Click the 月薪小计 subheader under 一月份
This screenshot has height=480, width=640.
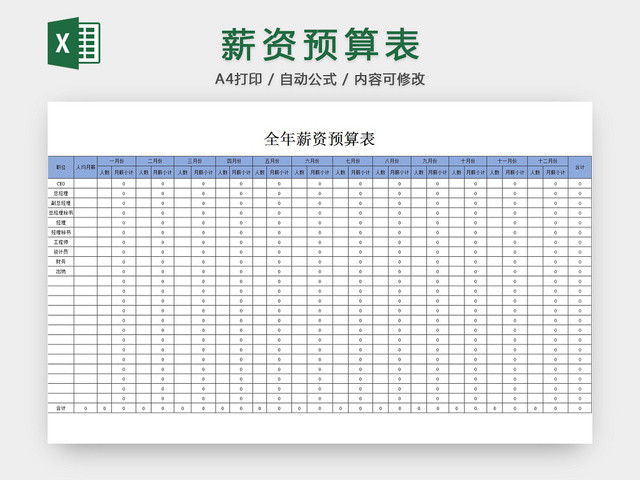123,172
